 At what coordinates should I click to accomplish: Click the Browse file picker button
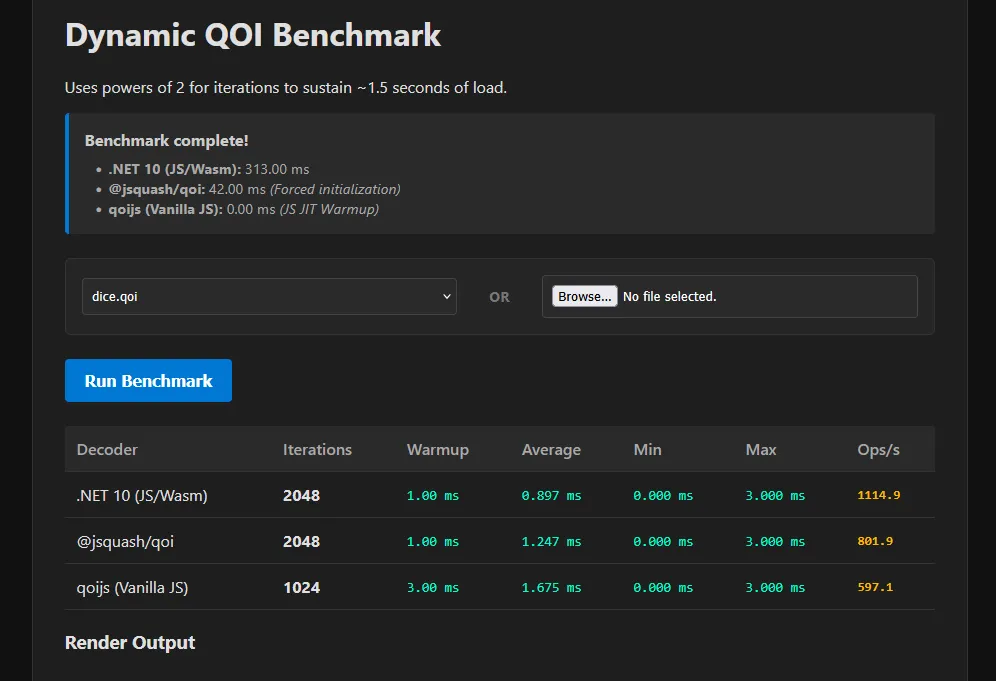click(x=583, y=295)
